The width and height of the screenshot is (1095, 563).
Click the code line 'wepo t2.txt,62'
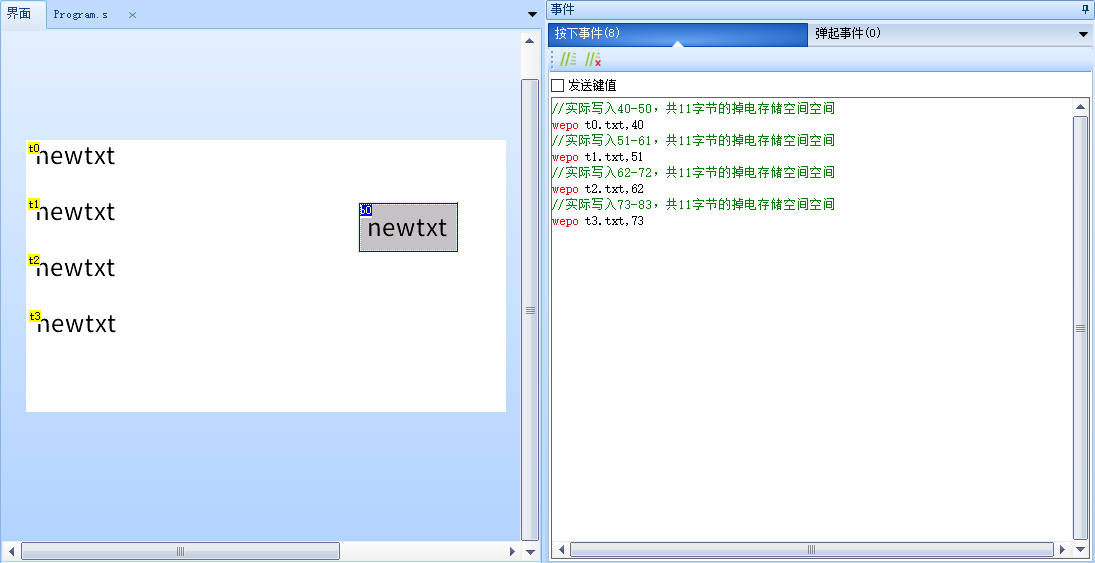tap(598, 189)
